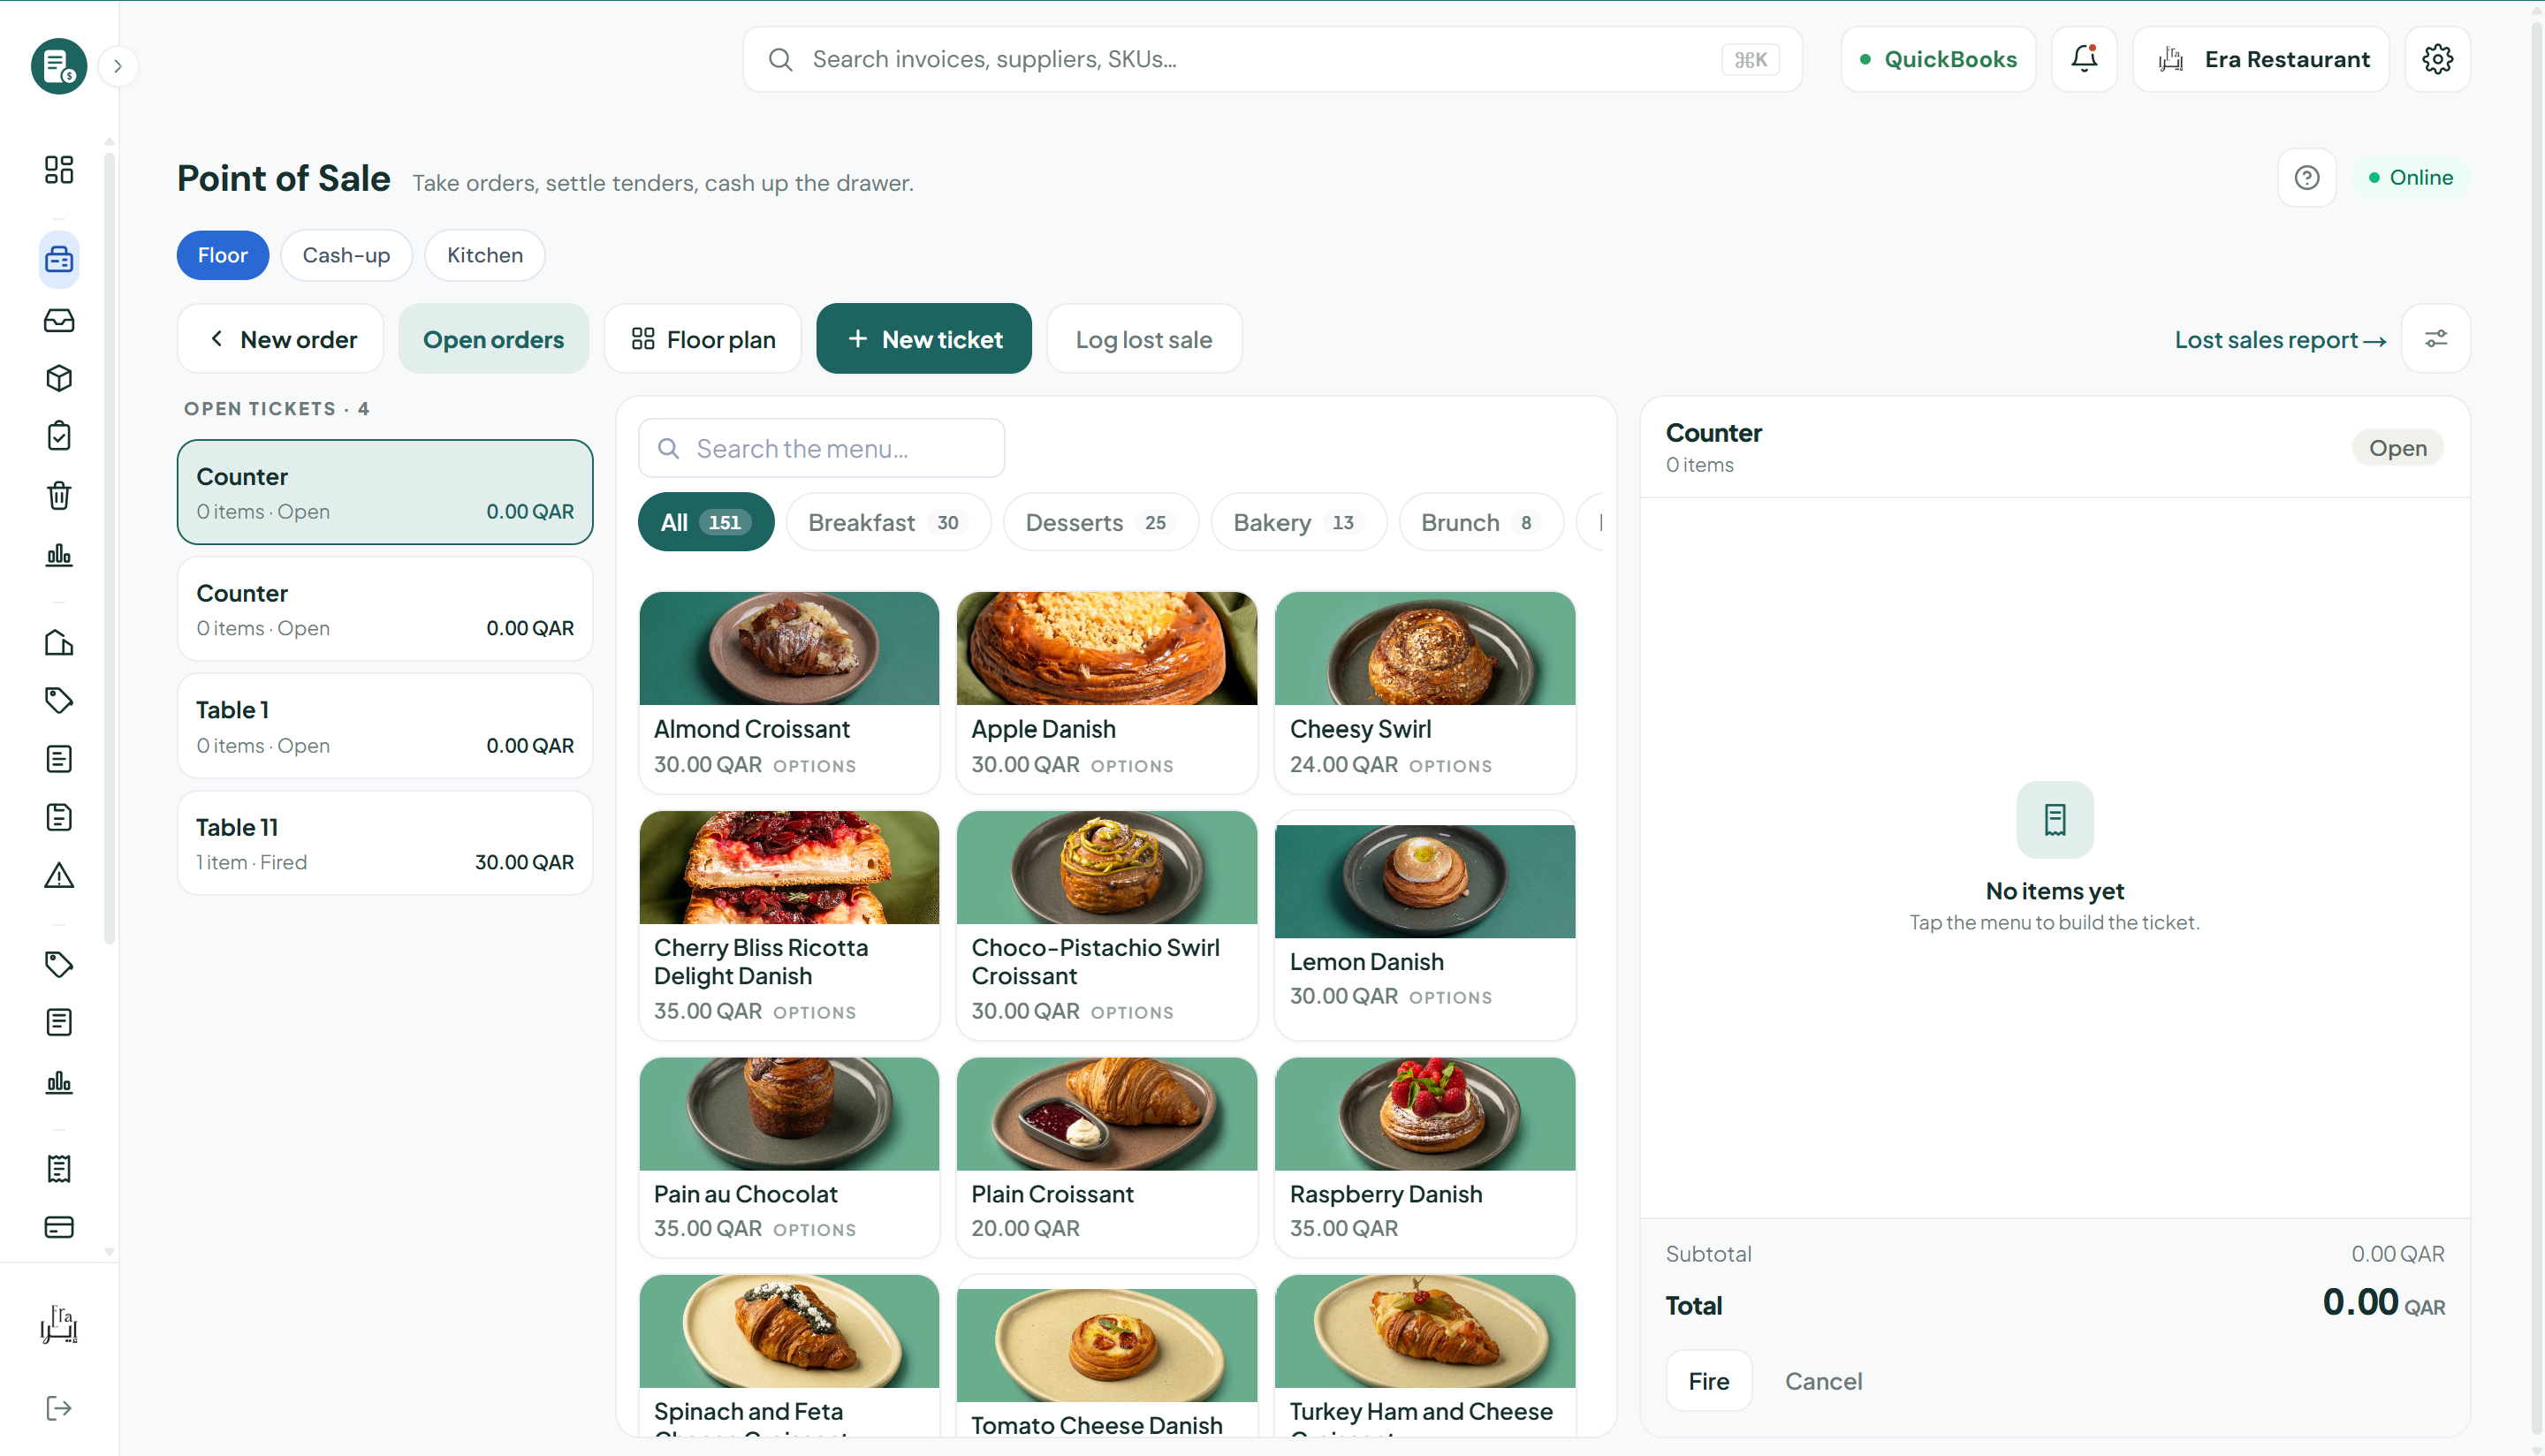Click the log out arrow icon

coord(59,1408)
